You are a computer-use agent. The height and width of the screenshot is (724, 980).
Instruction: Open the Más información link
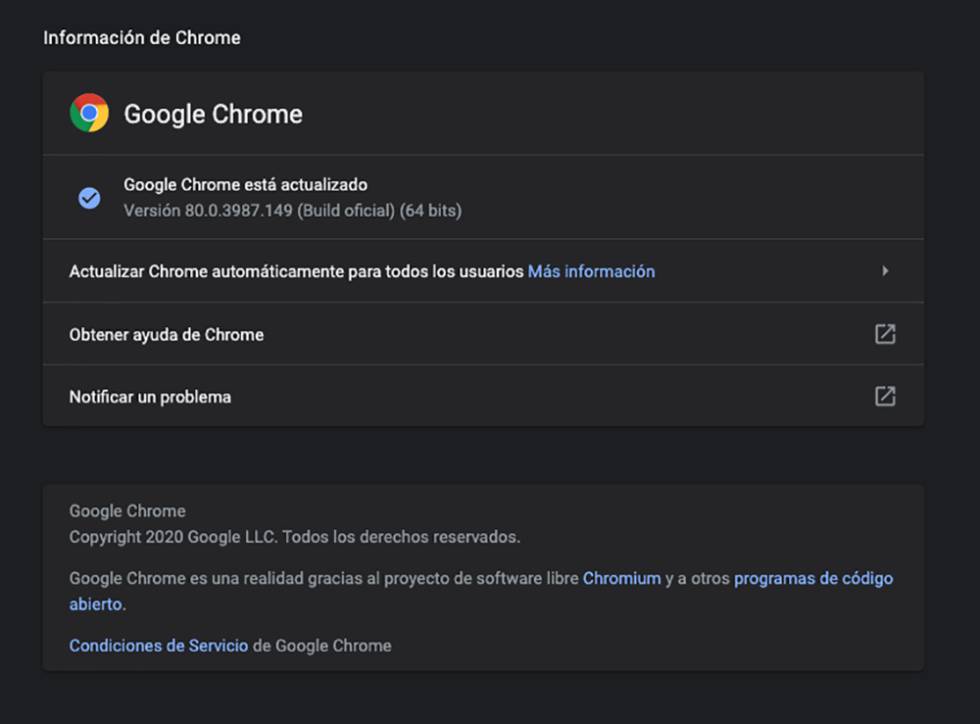pos(591,271)
